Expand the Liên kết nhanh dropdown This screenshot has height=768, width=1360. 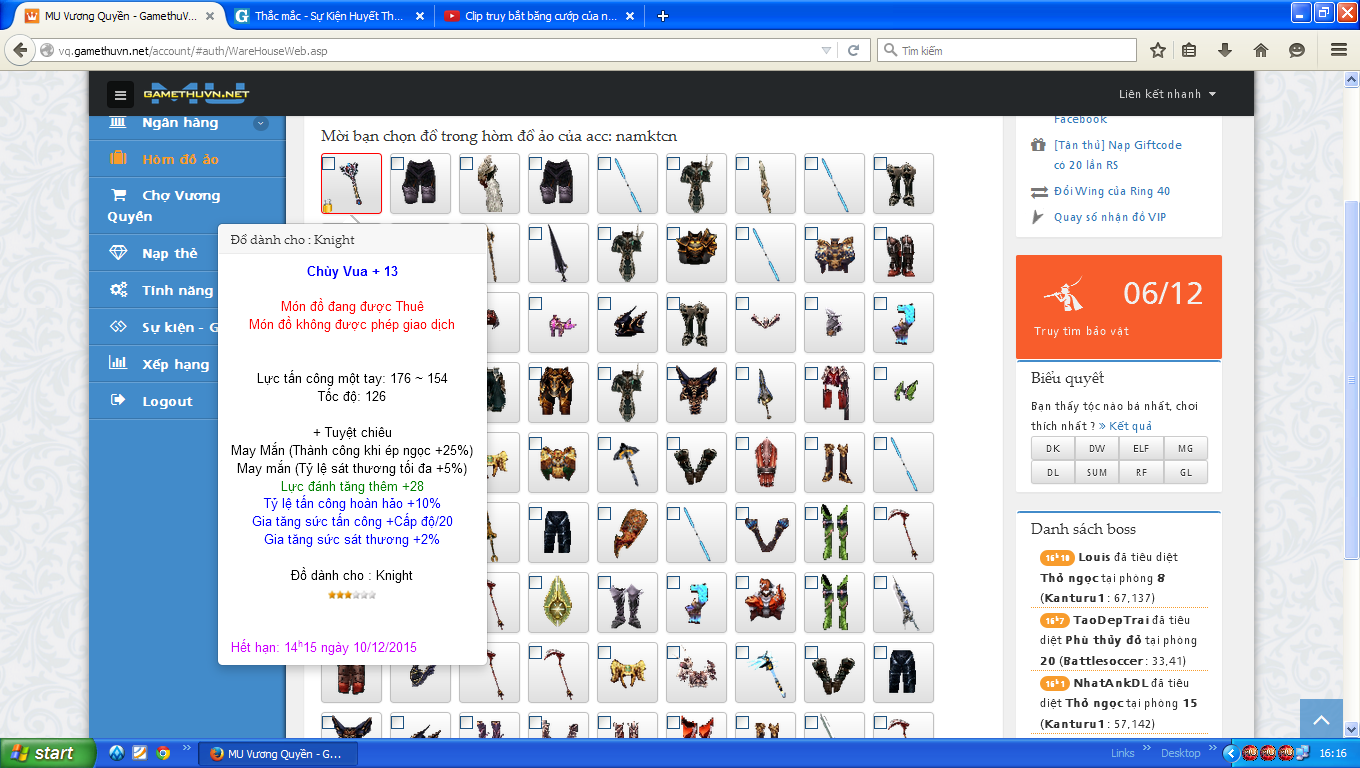pyautogui.click(x=1167, y=94)
